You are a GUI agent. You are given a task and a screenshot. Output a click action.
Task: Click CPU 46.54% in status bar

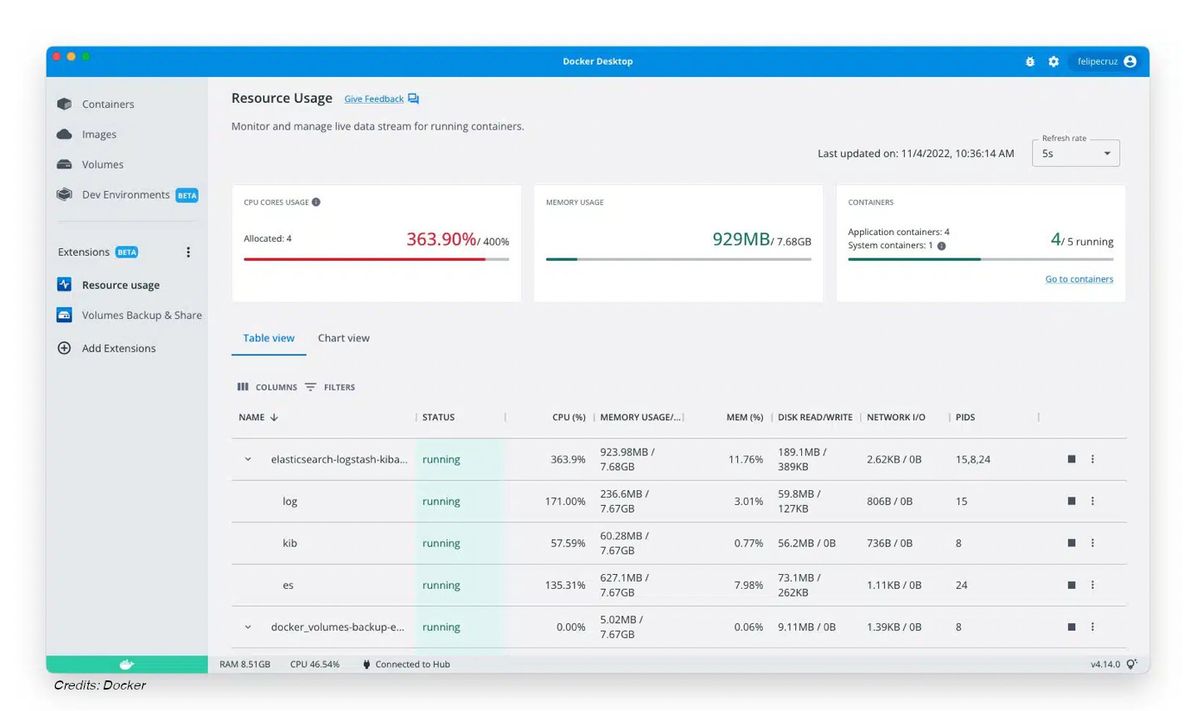point(315,664)
